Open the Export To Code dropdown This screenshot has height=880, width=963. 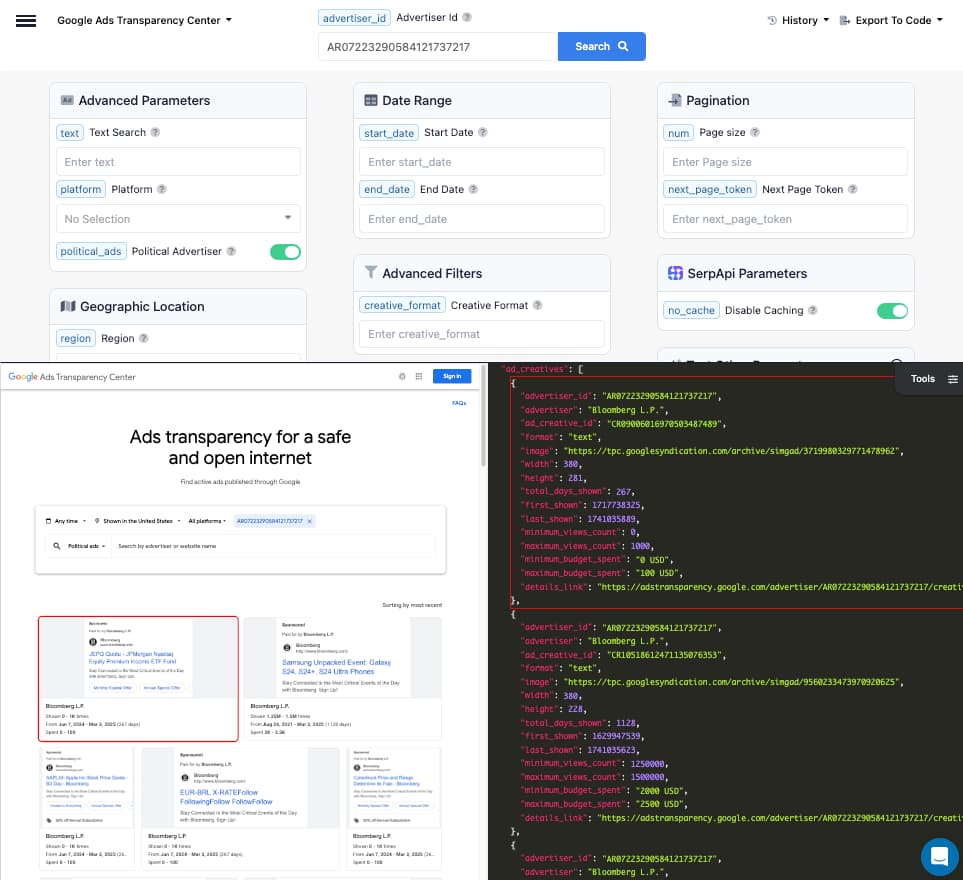(891, 20)
